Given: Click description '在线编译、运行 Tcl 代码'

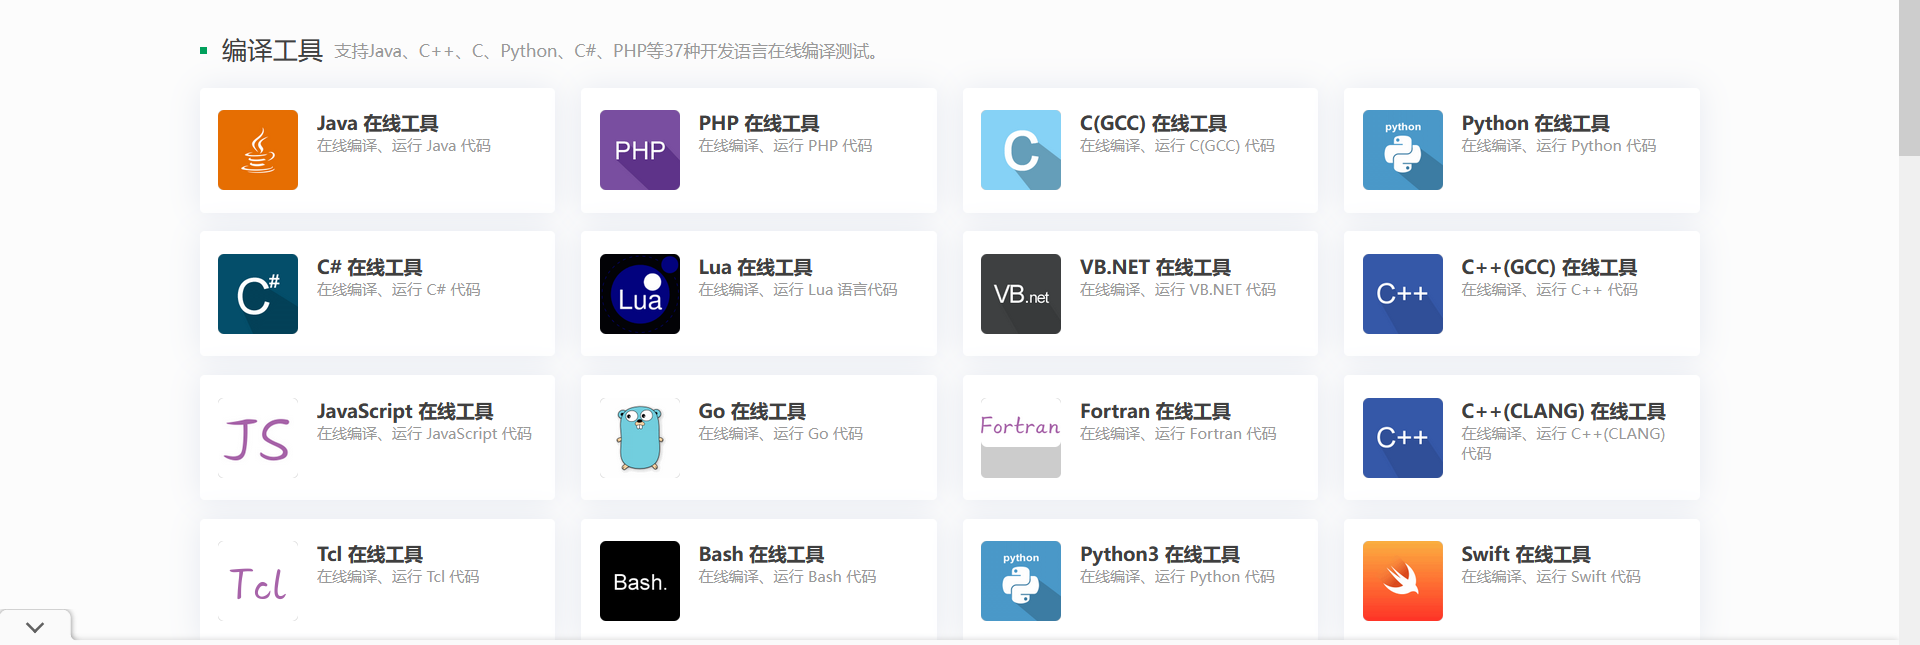Looking at the screenshot, I should [x=398, y=577].
